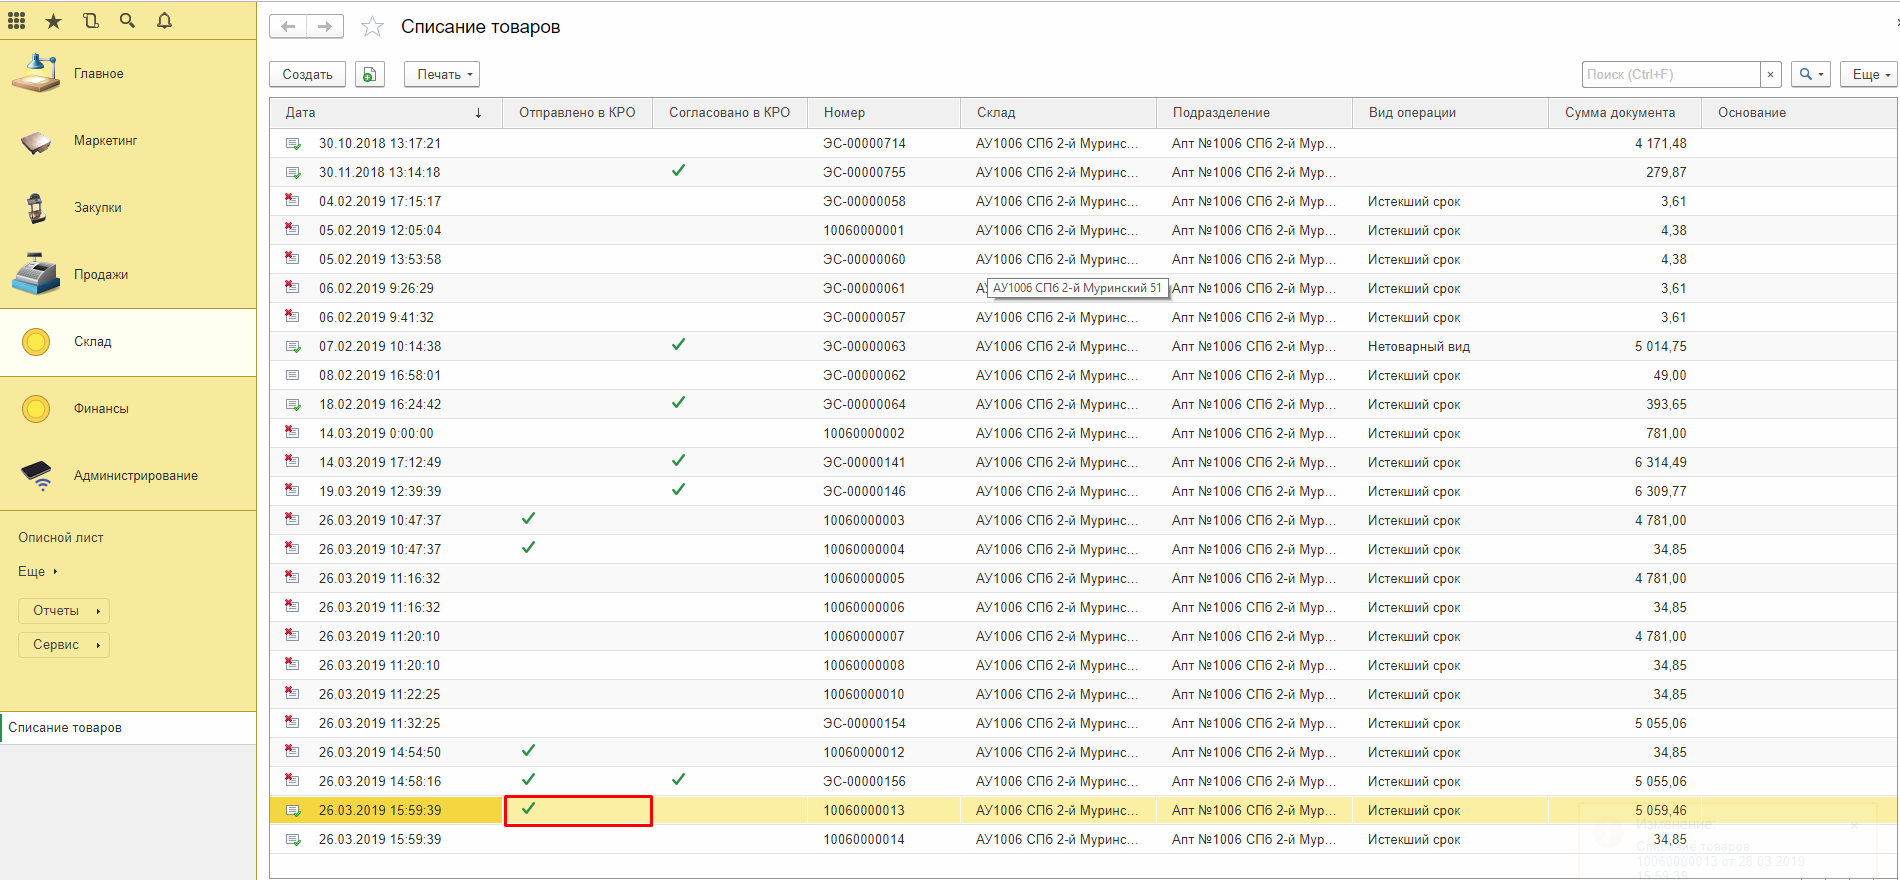Click the Поиск search input field
The image size is (1900, 880).
[x=1670, y=74]
